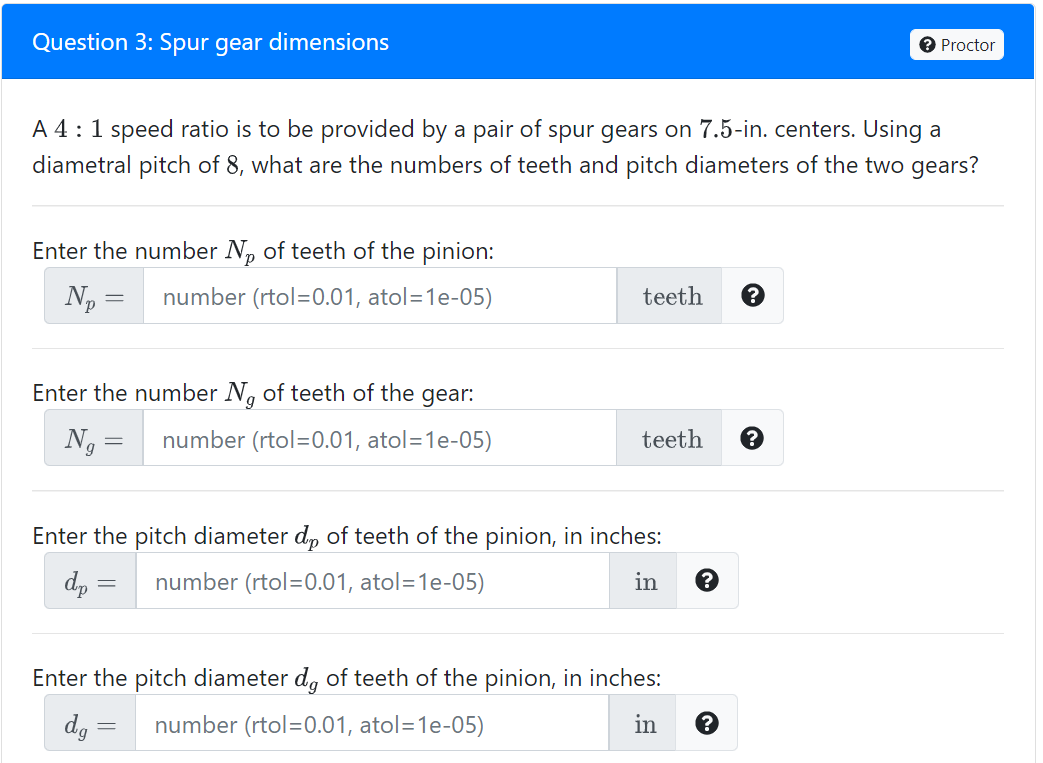Click the 'dp =' label prefix
Screen dimensions: 1043x763
tap(90, 581)
